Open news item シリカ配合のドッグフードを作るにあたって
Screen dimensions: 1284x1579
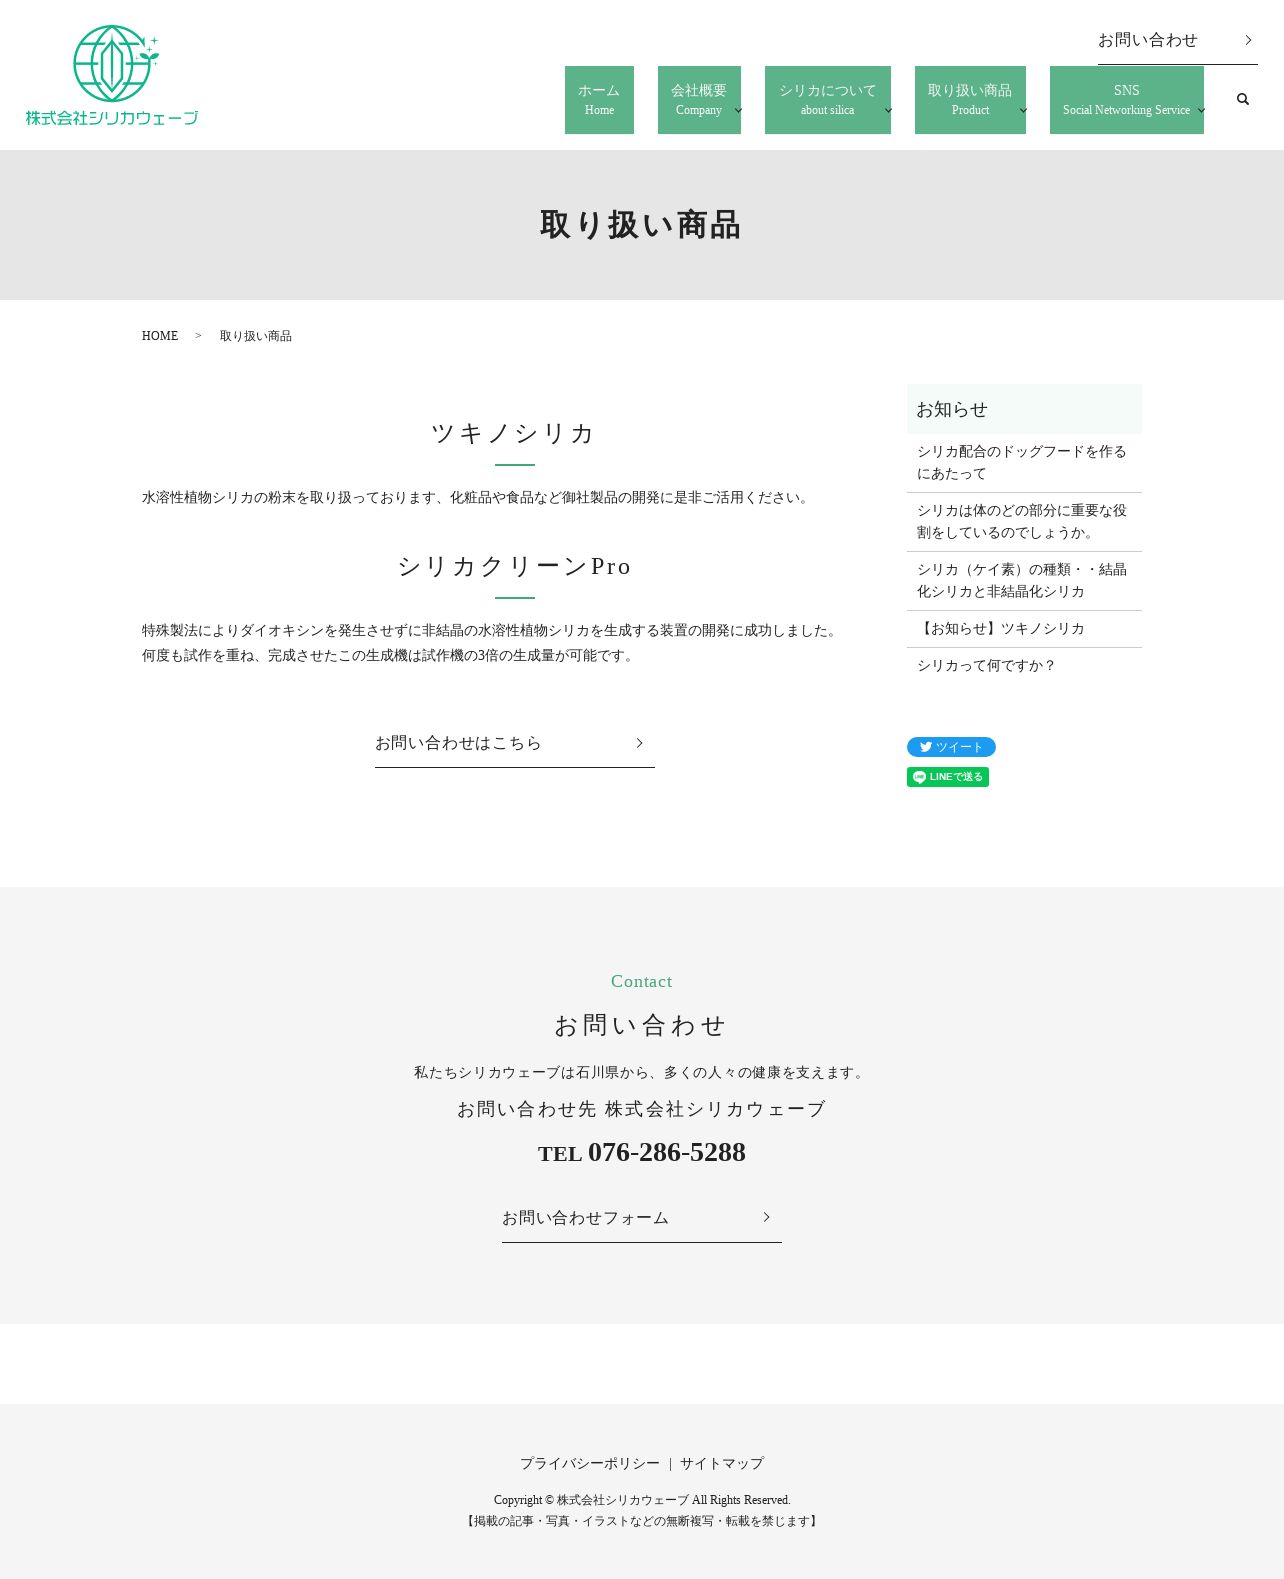coord(1024,463)
